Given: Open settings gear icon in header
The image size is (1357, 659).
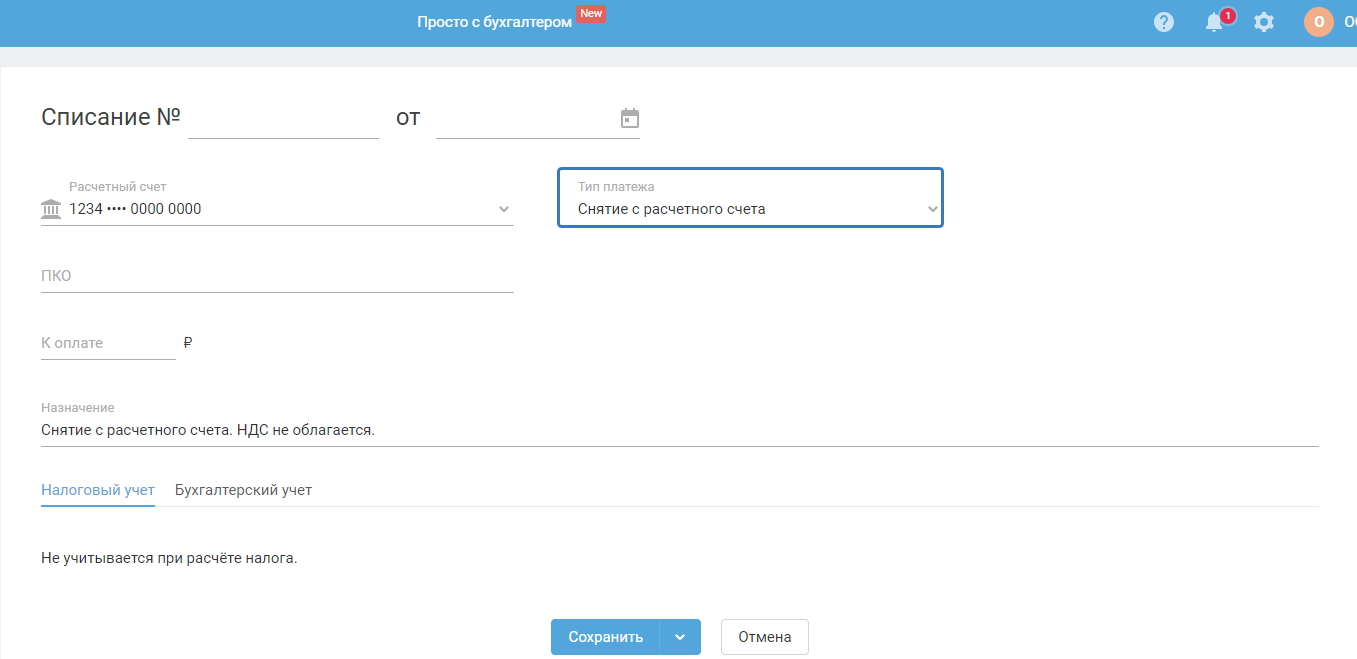Looking at the screenshot, I should (1264, 22).
